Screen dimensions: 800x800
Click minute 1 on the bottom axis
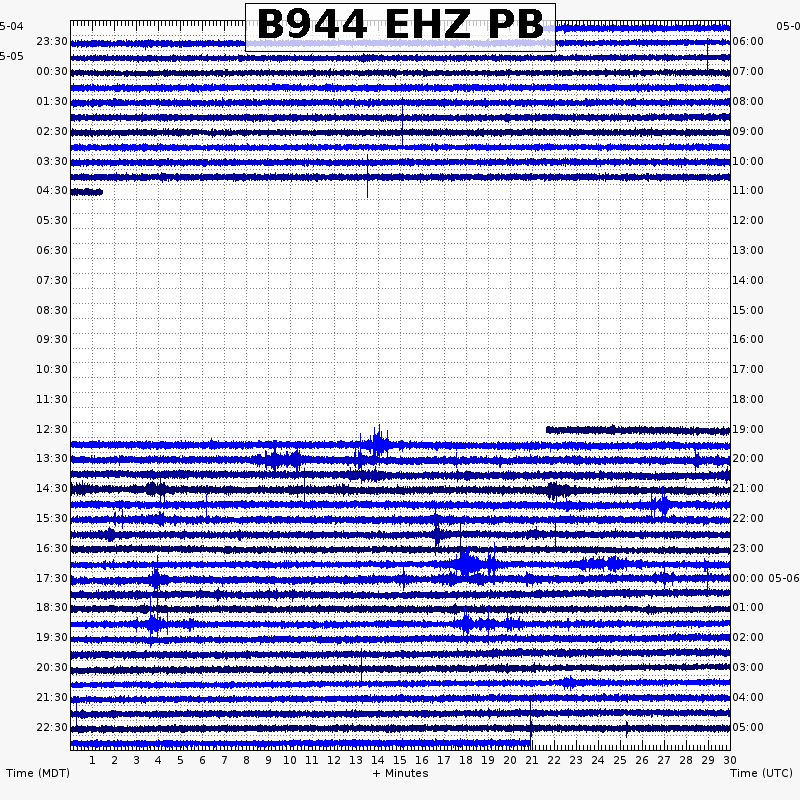click(92, 760)
